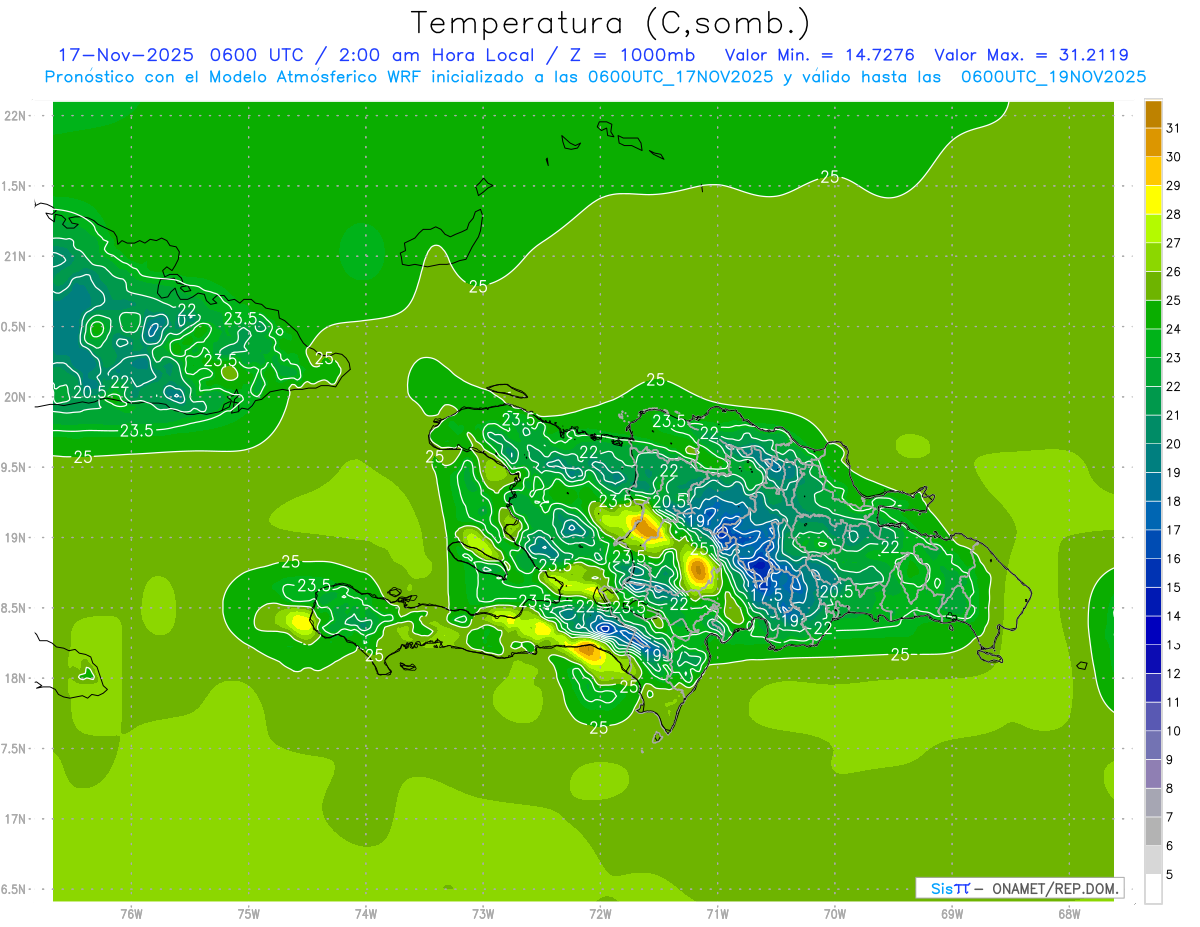The width and height of the screenshot is (1200, 927).
Task: Click the legend value "12"
Action: coord(1173,673)
